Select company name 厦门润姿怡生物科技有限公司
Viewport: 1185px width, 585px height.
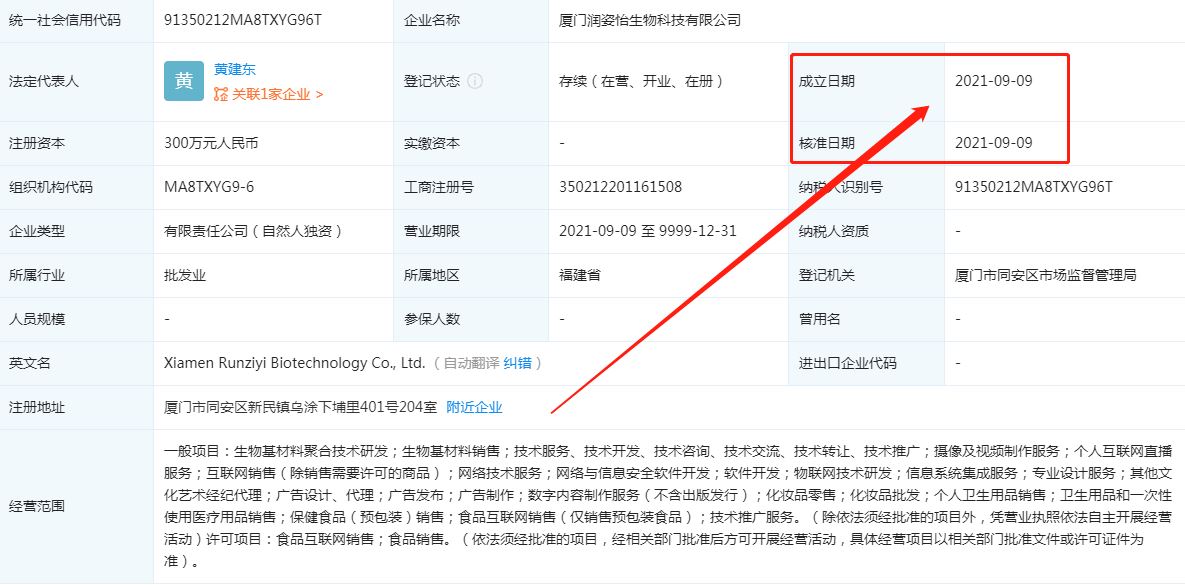tap(650, 20)
